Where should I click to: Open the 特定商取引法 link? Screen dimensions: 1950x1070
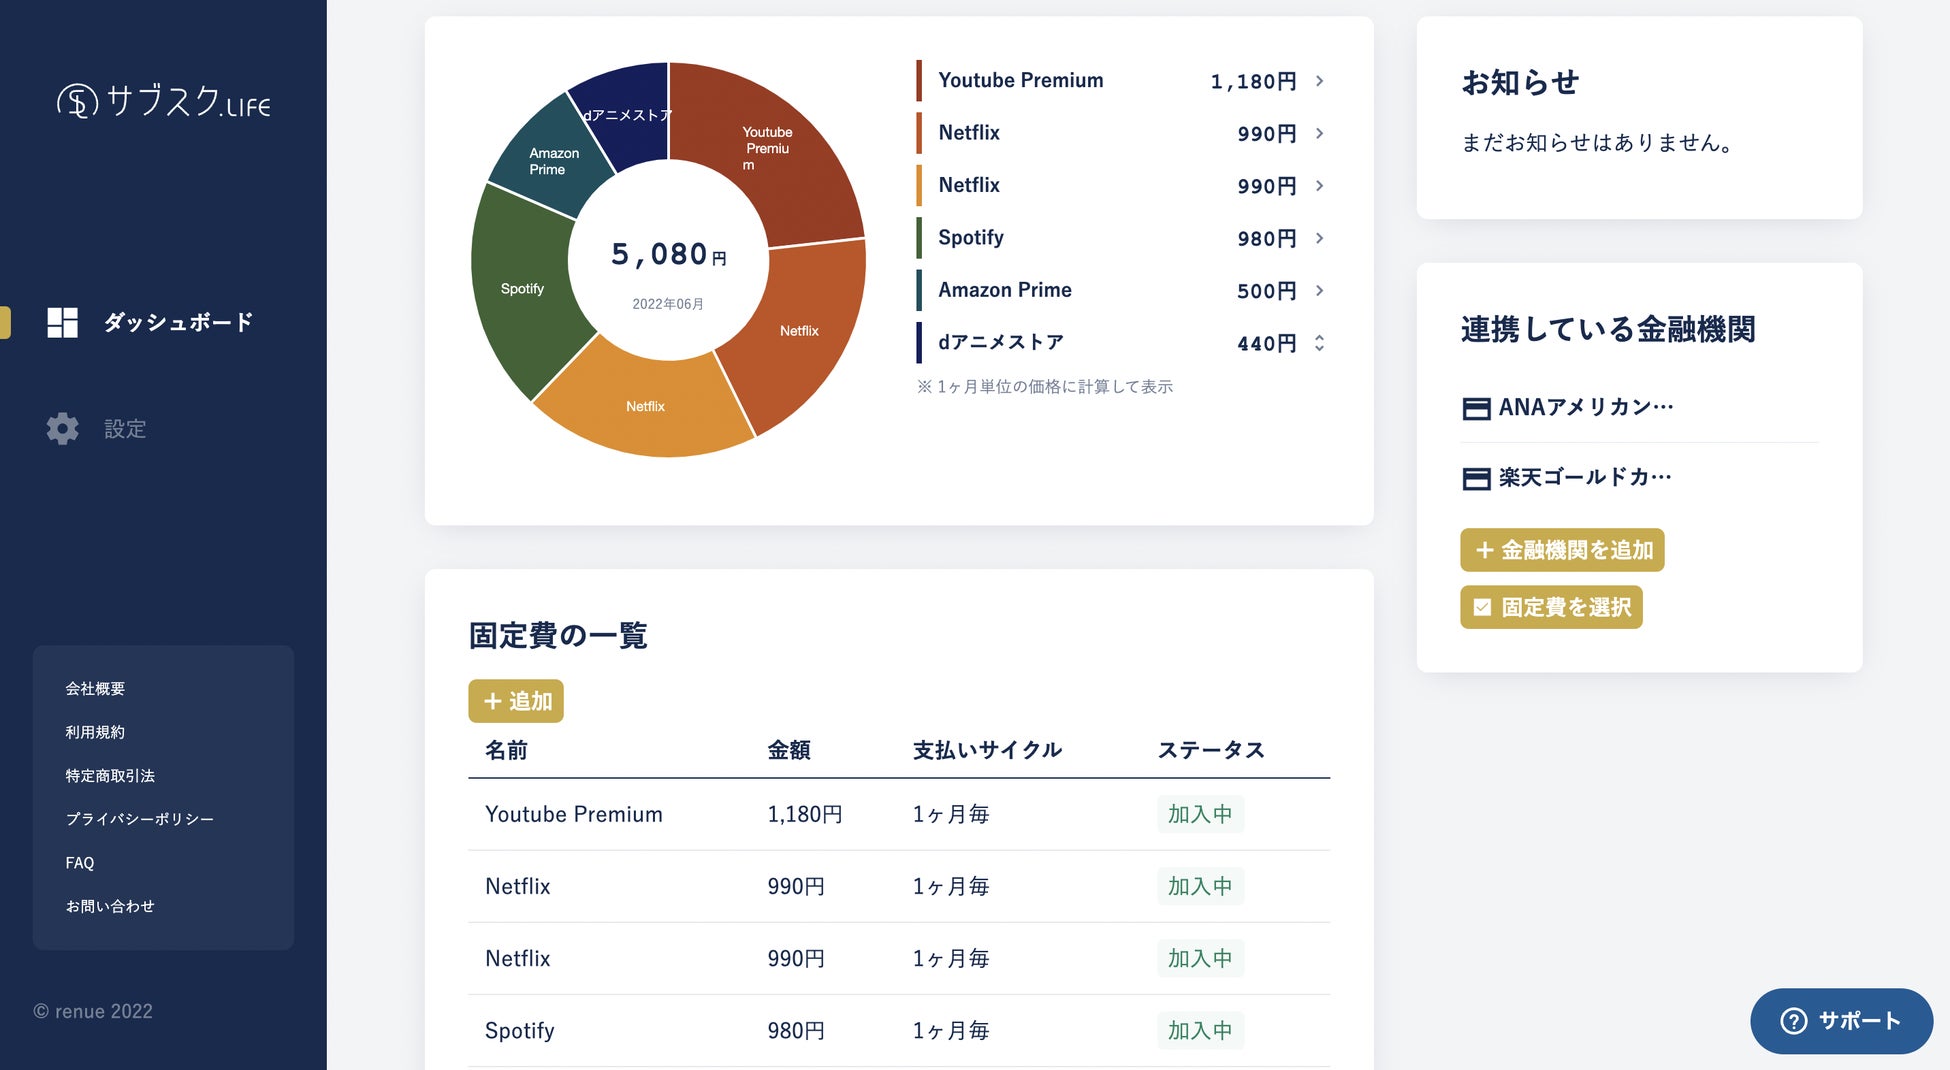pos(110,776)
